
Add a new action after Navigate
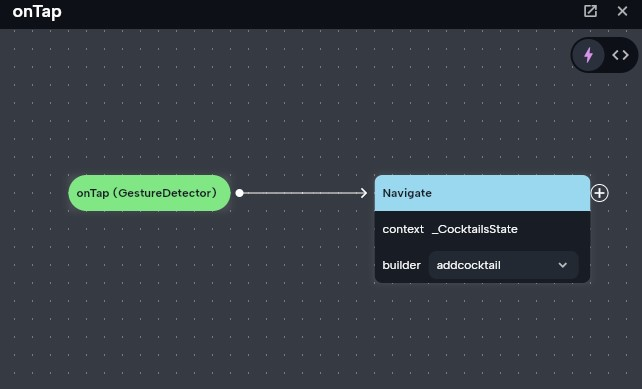(599, 193)
